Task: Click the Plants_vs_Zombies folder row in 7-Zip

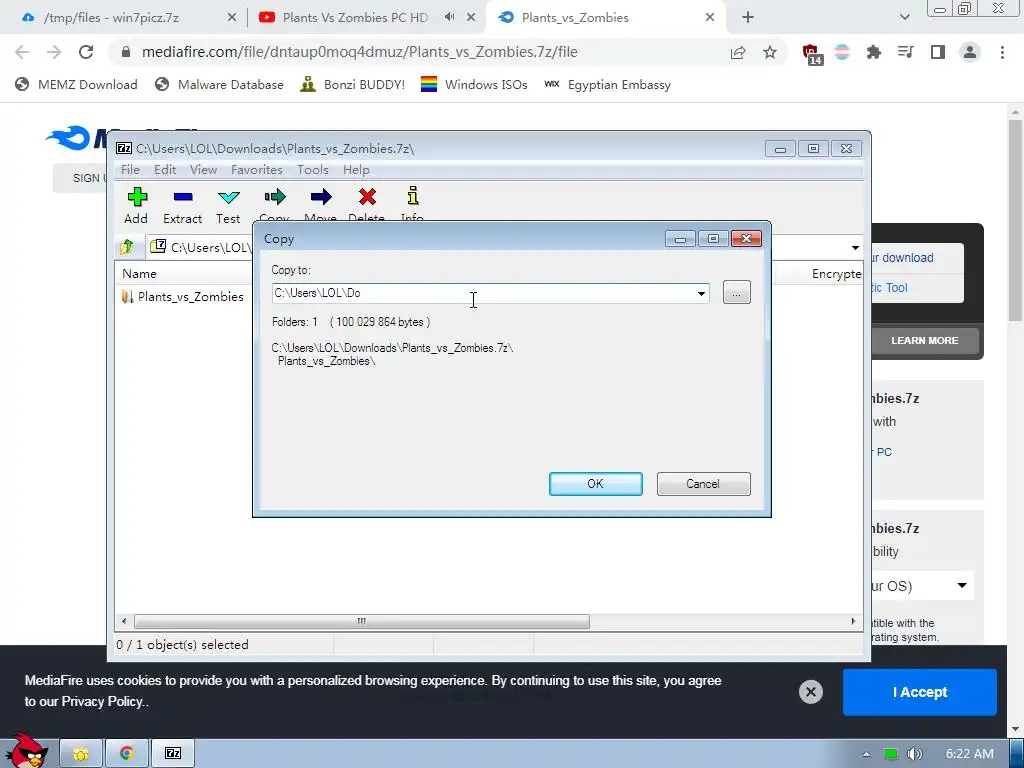Action: 184,296
